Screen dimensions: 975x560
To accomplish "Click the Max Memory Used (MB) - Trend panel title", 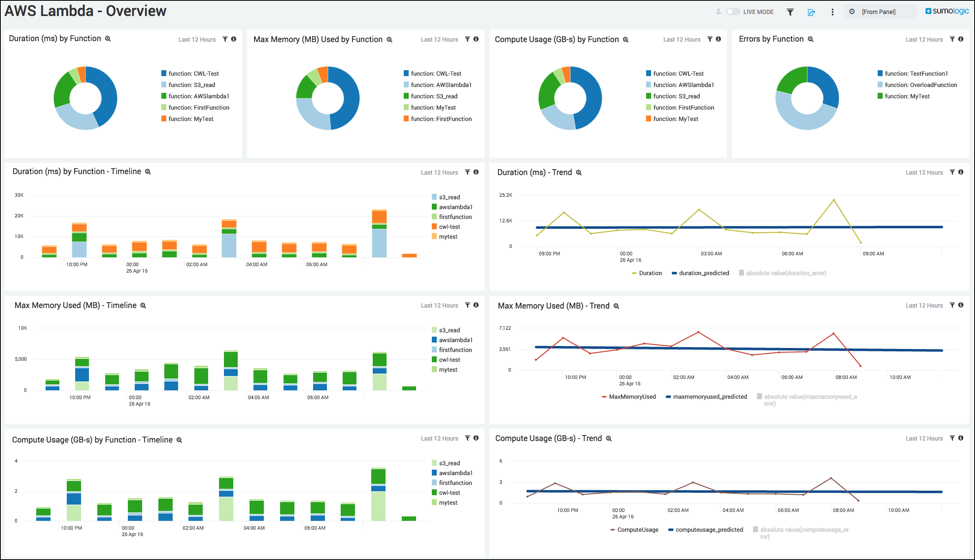I will point(553,306).
